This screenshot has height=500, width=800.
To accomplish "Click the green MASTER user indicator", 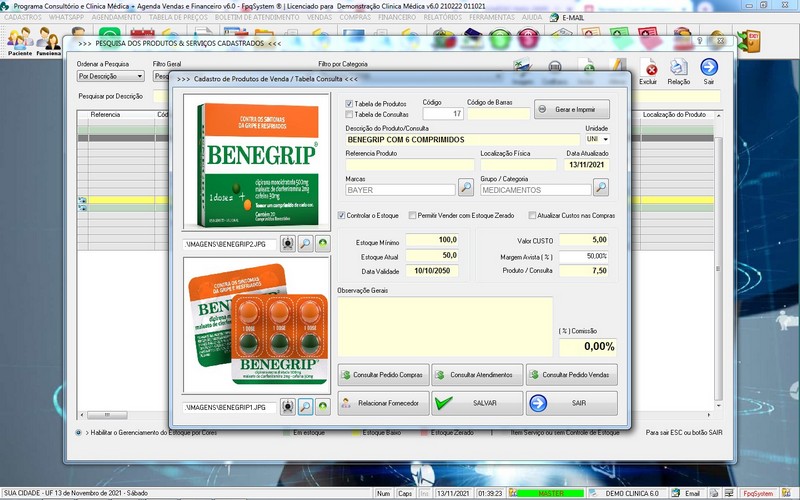I will point(551,493).
